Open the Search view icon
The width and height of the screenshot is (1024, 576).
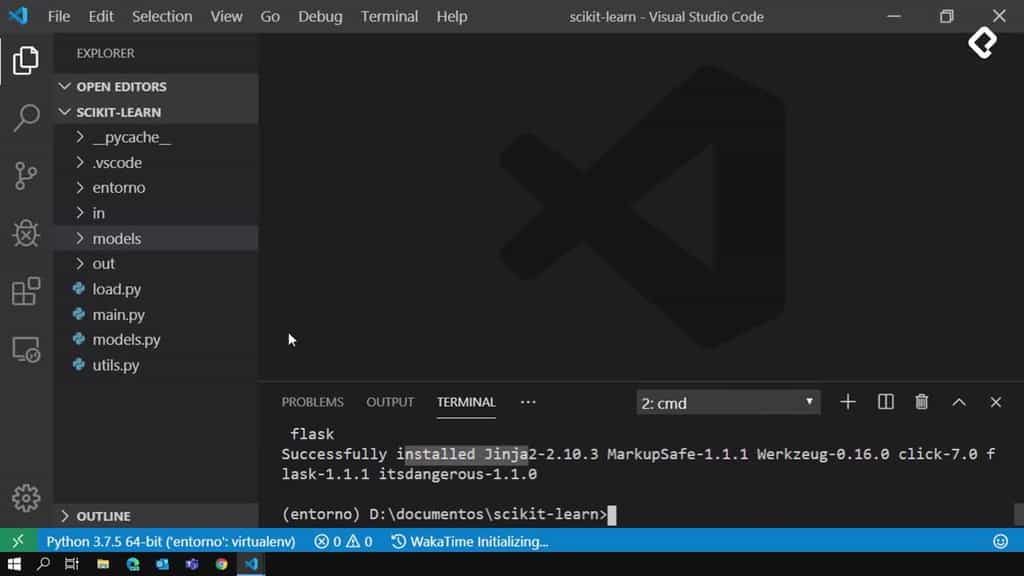tap(25, 117)
